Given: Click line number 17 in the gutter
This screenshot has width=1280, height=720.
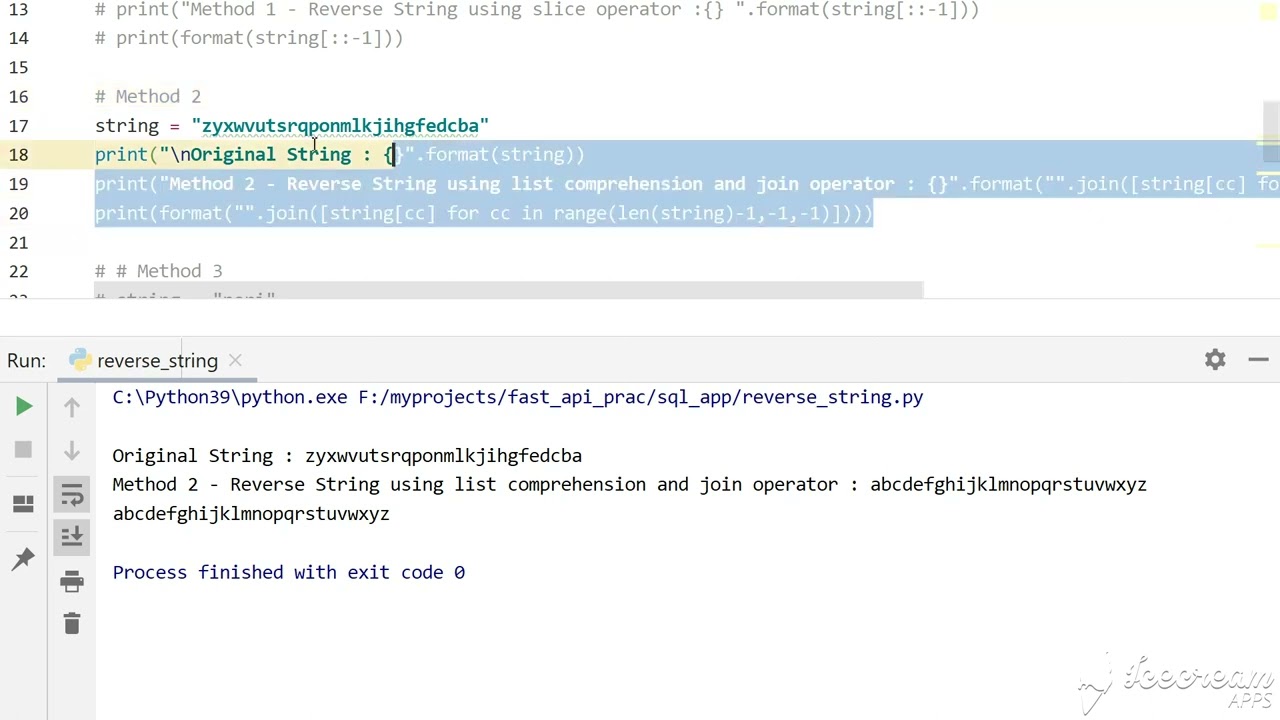Looking at the screenshot, I should tap(19, 126).
